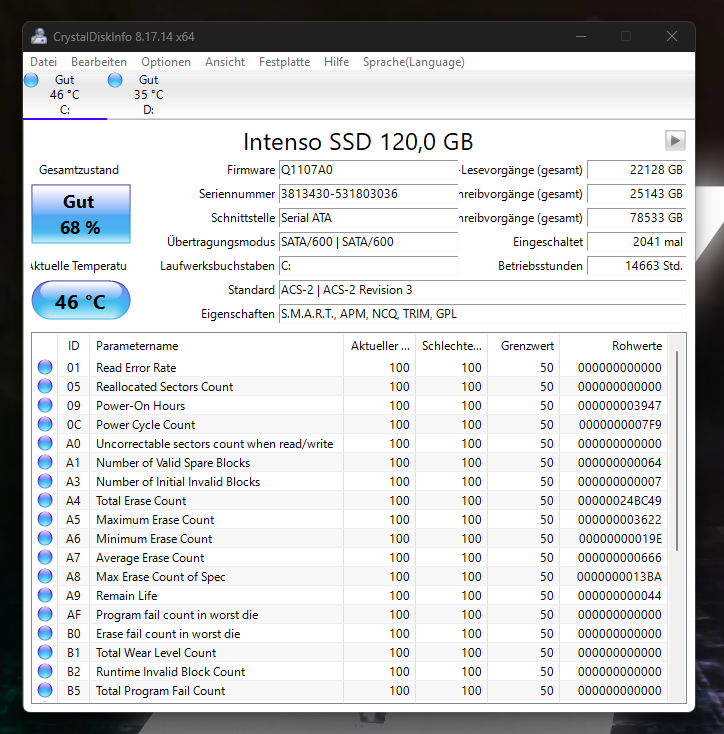Open the Sprache(Language) menu
724x734 pixels.
click(x=414, y=62)
